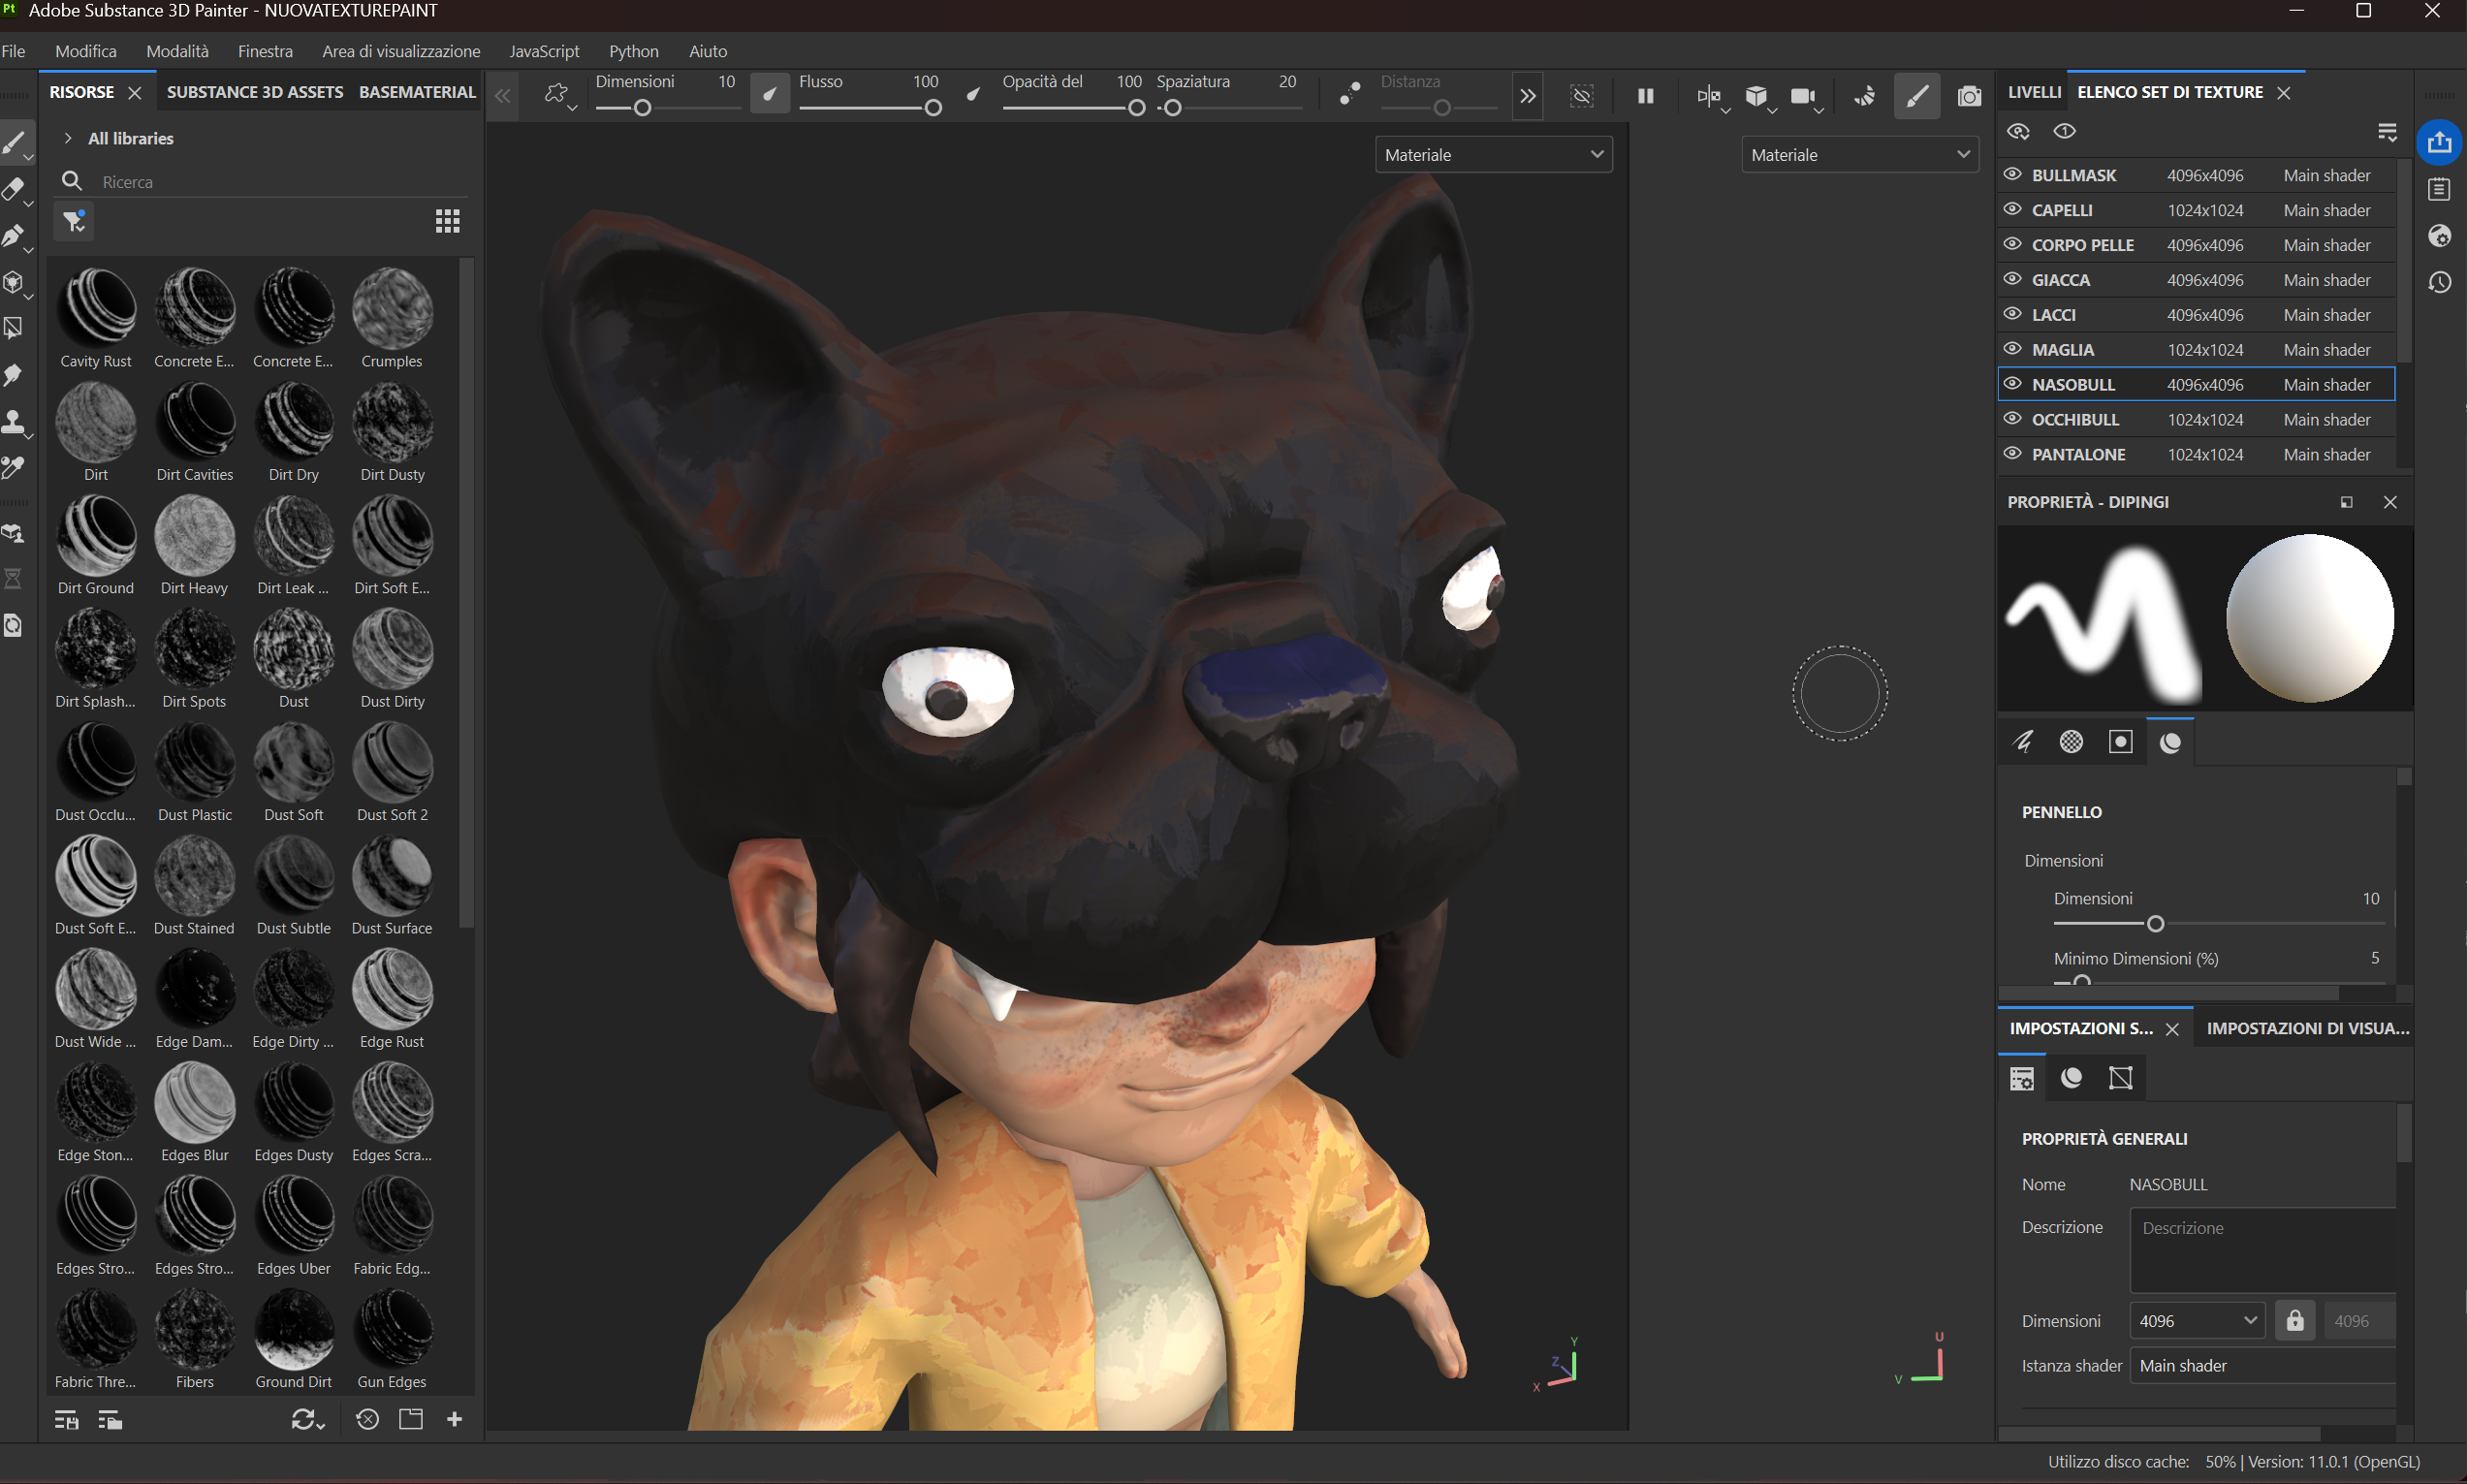Open the brush alpha properties icon
The width and height of the screenshot is (2467, 1484).
click(x=2071, y=741)
